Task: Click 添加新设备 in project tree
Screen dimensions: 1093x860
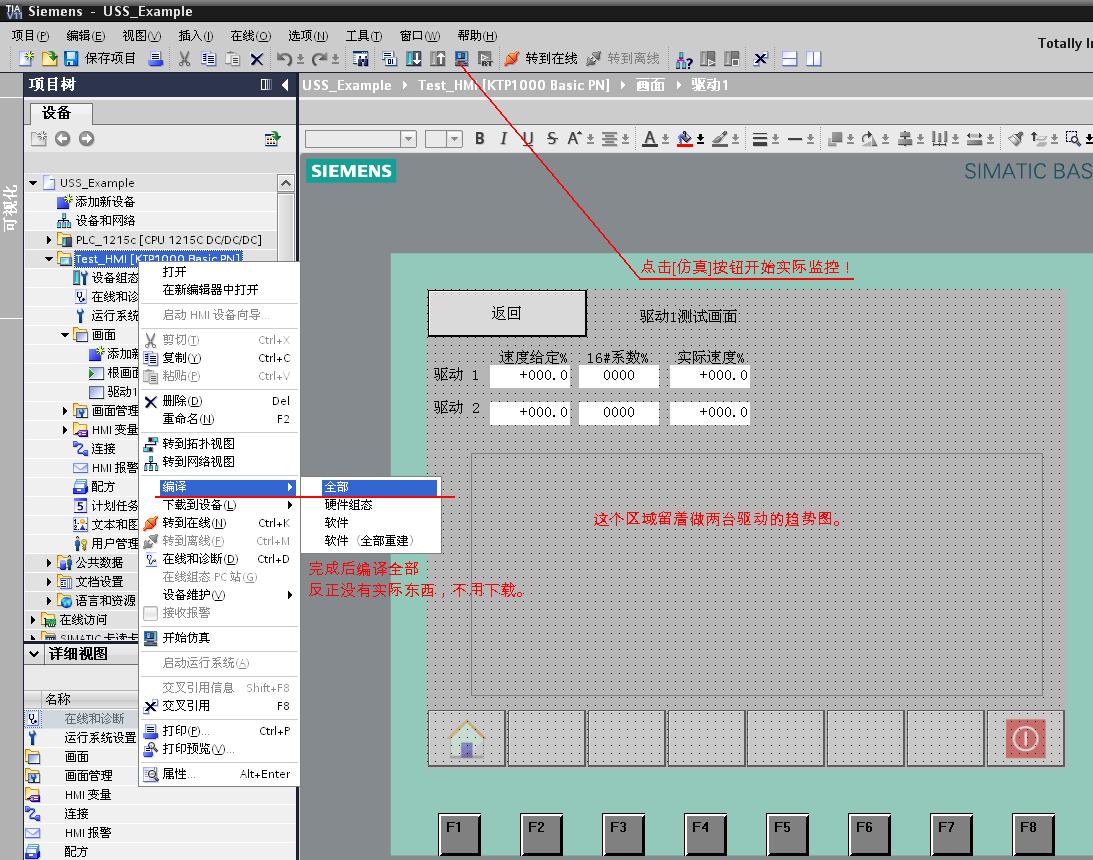Action: (x=105, y=202)
